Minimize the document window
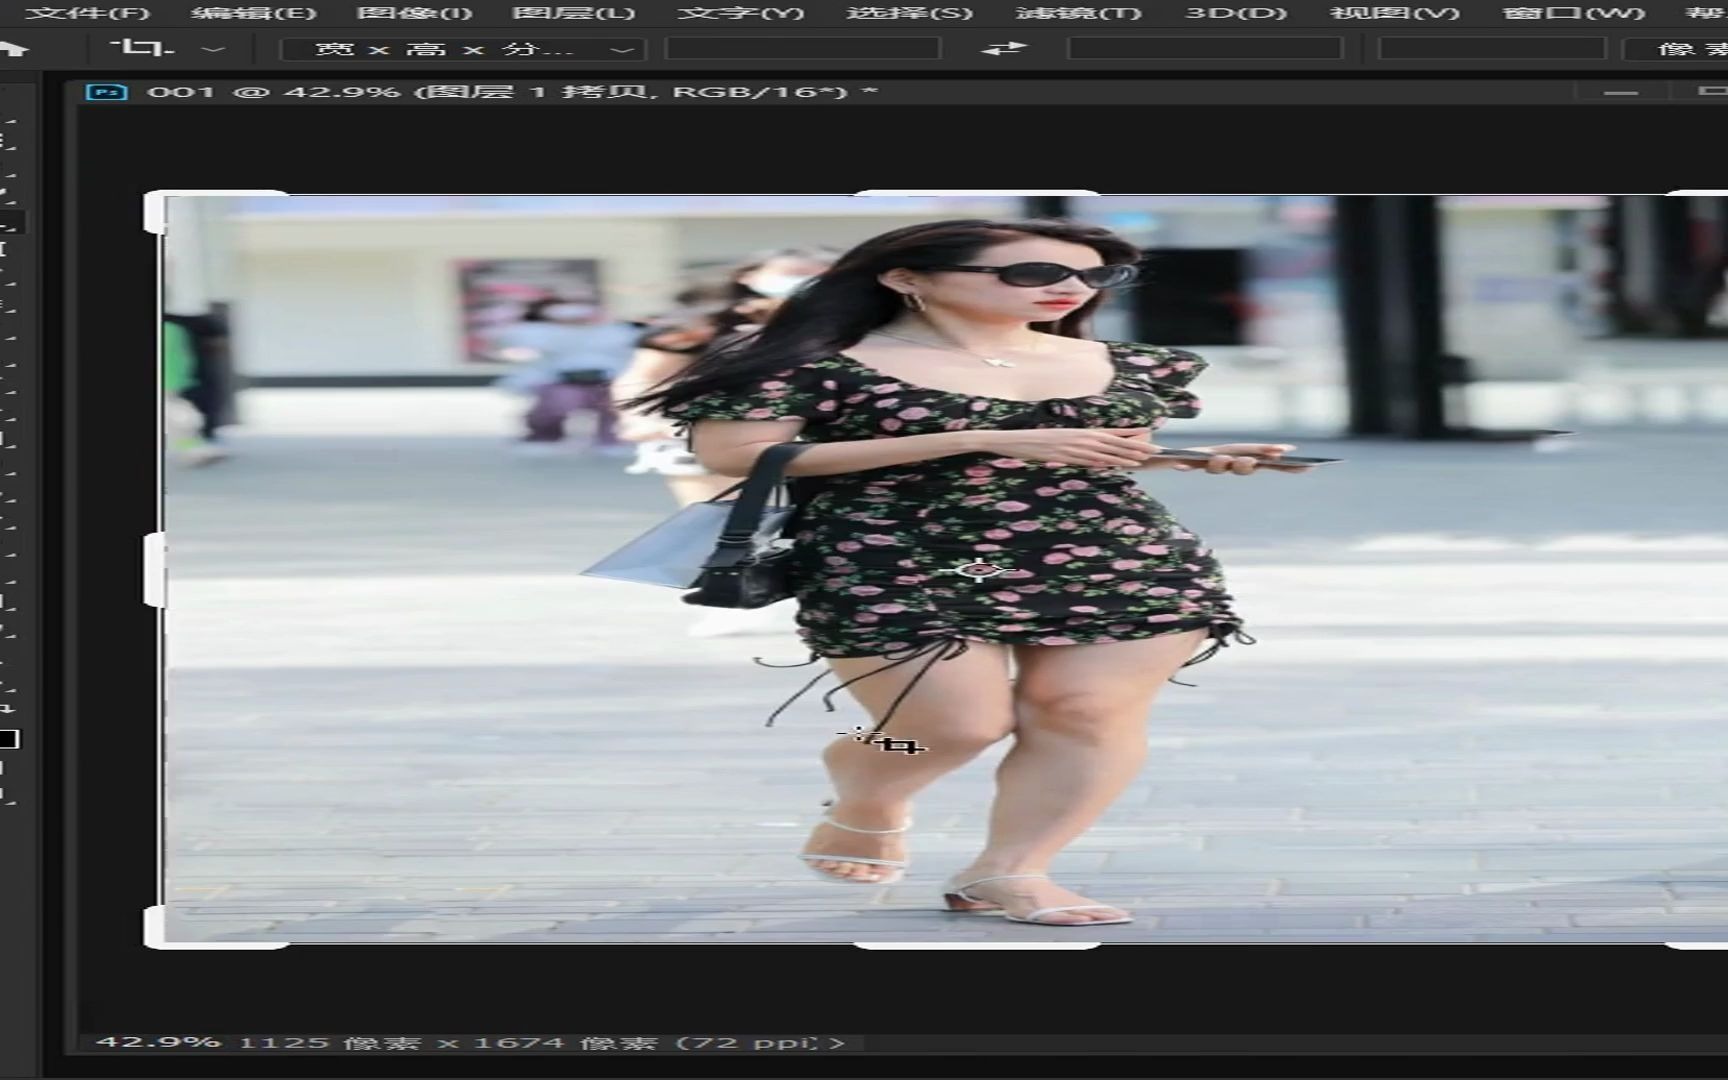 point(1621,92)
